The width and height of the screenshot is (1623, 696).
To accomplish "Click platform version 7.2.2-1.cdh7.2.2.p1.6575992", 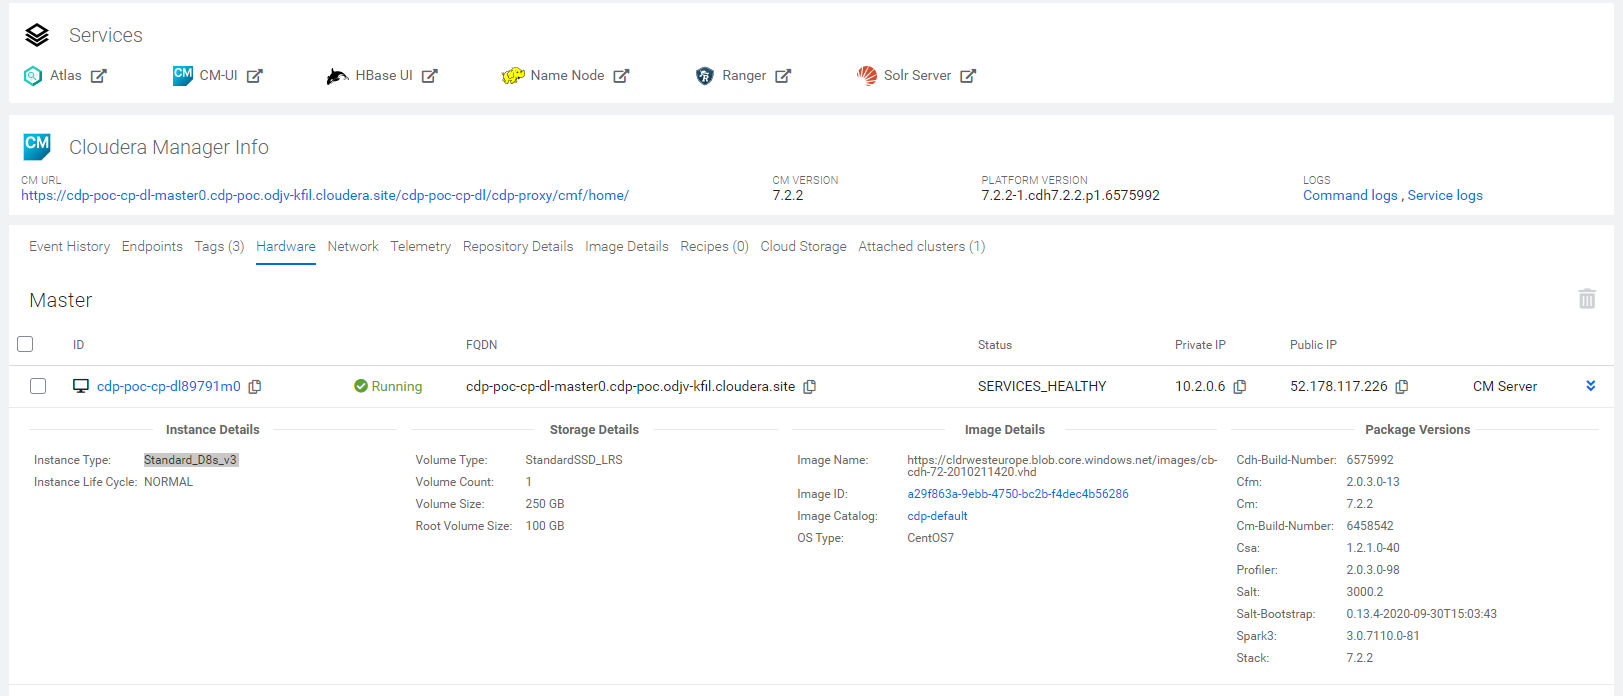I will 1070,196.
